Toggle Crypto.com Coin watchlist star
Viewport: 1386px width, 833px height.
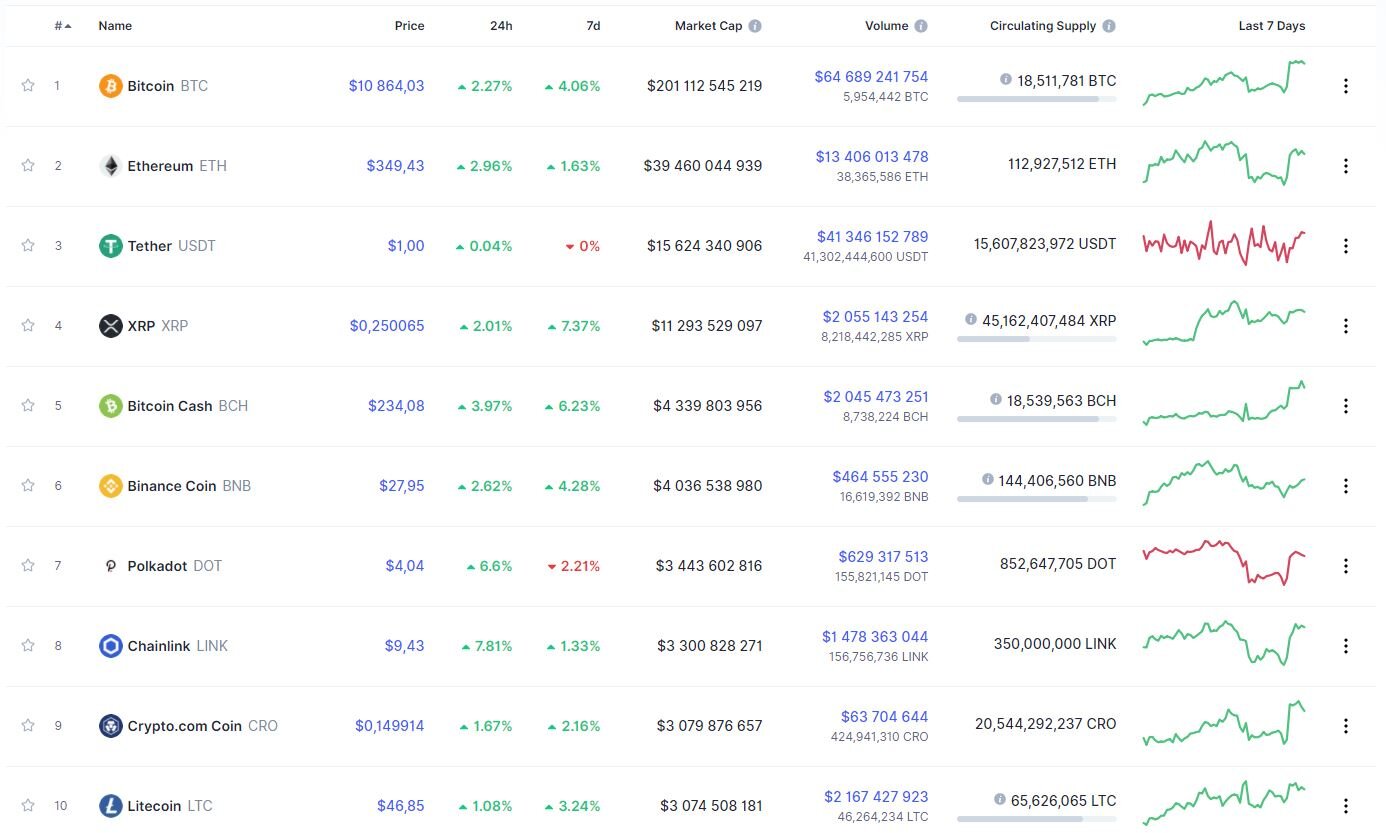(28, 725)
